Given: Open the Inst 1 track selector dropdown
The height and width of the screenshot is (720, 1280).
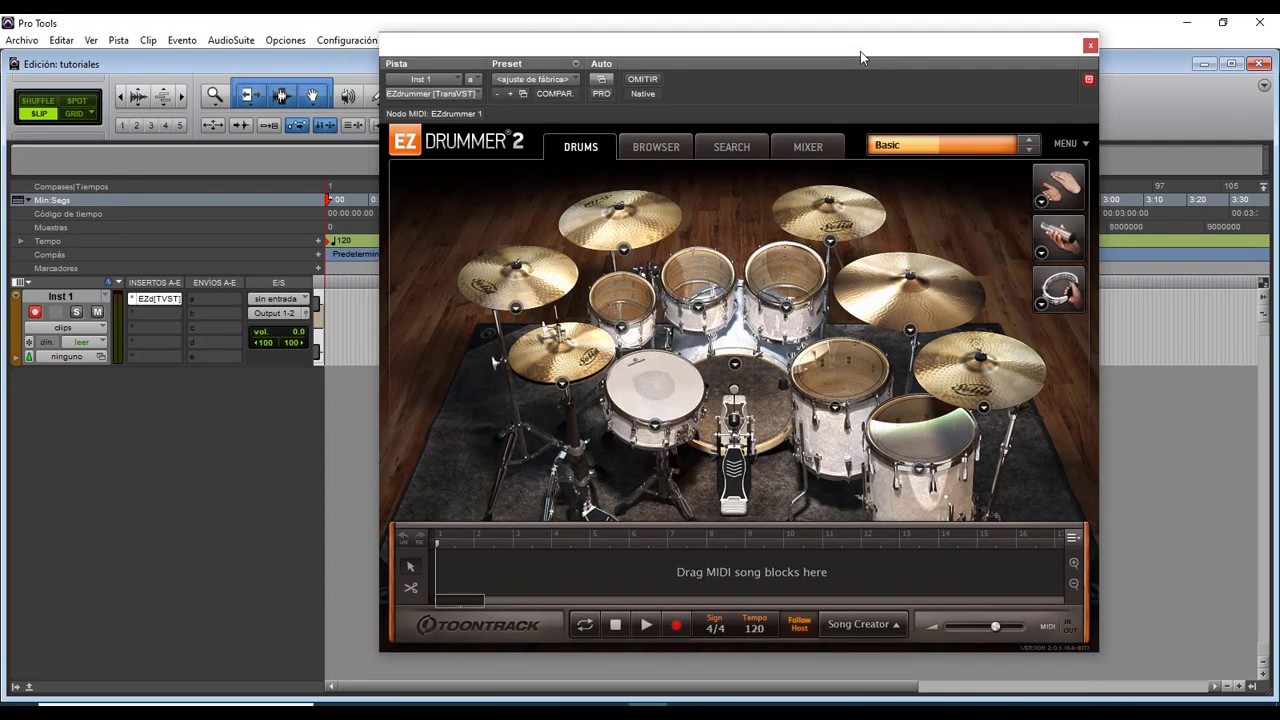Looking at the screenshot, I should 423,79.
